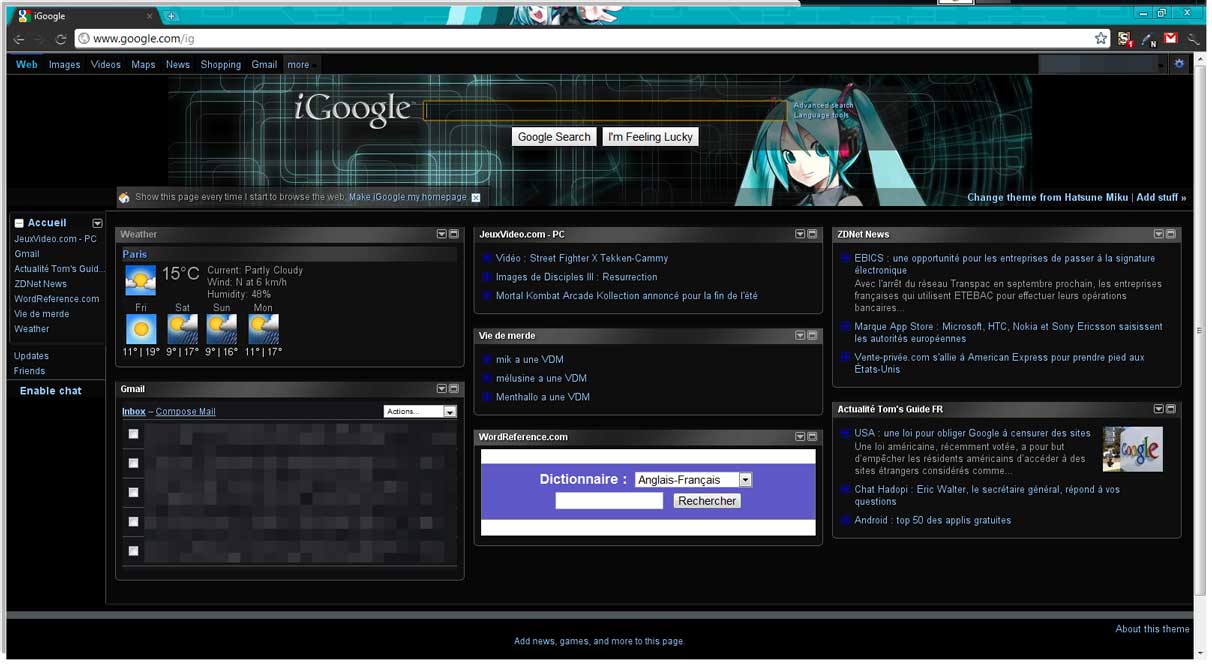Viewport: 1212px width, 665px height.
Task: Minimize the Weather widget
Action: 453,233
